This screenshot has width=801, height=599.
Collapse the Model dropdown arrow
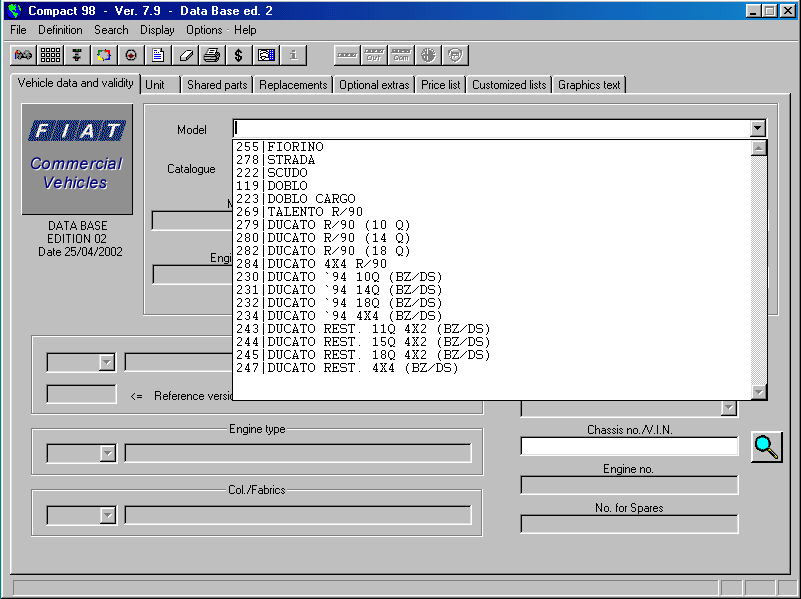[758, 128]
